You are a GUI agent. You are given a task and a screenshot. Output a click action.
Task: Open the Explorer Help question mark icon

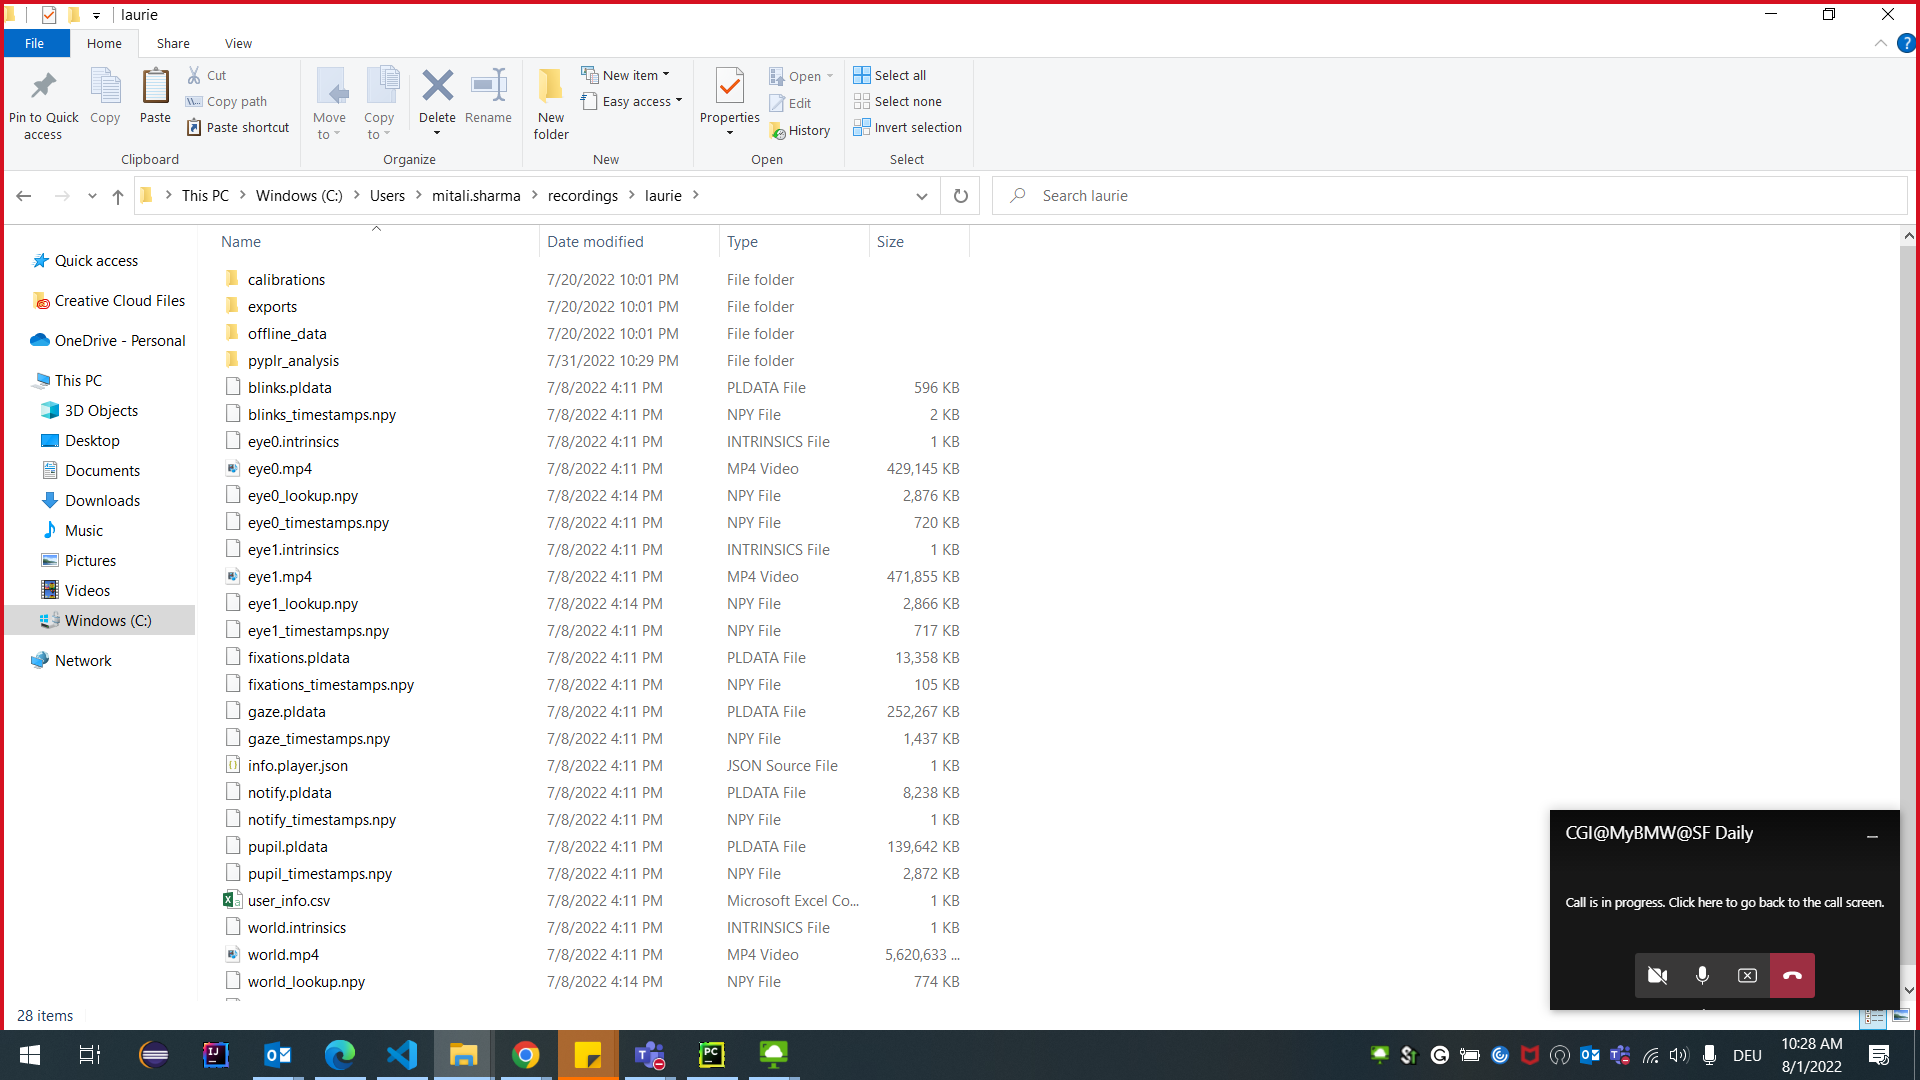point(1906,43)
